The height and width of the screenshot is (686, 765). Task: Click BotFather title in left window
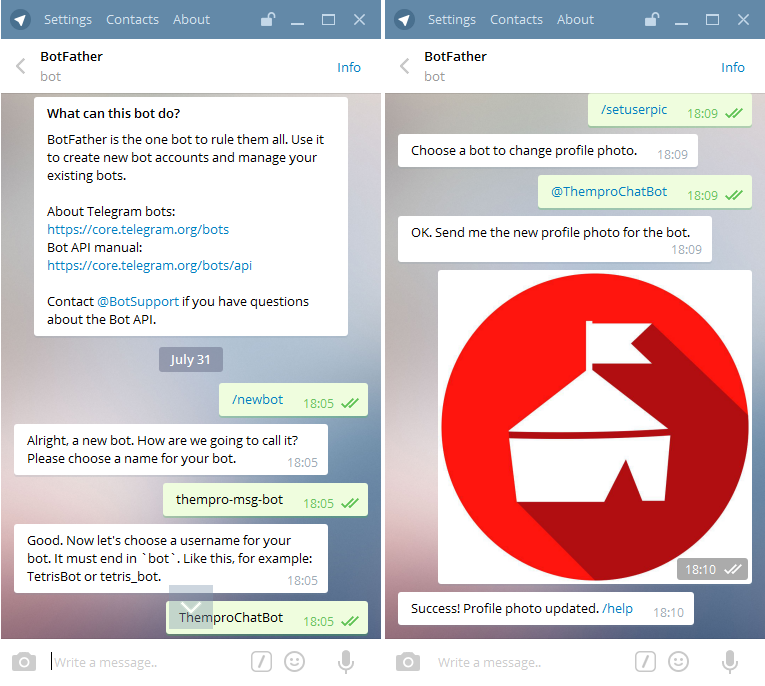[71, 57]
